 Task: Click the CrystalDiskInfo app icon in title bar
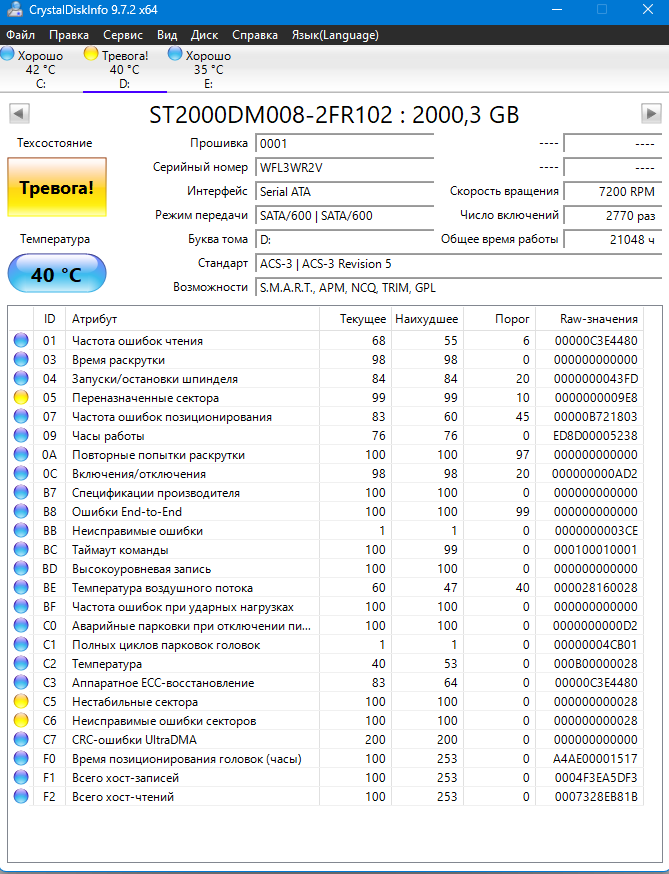(x=14, y=9)
